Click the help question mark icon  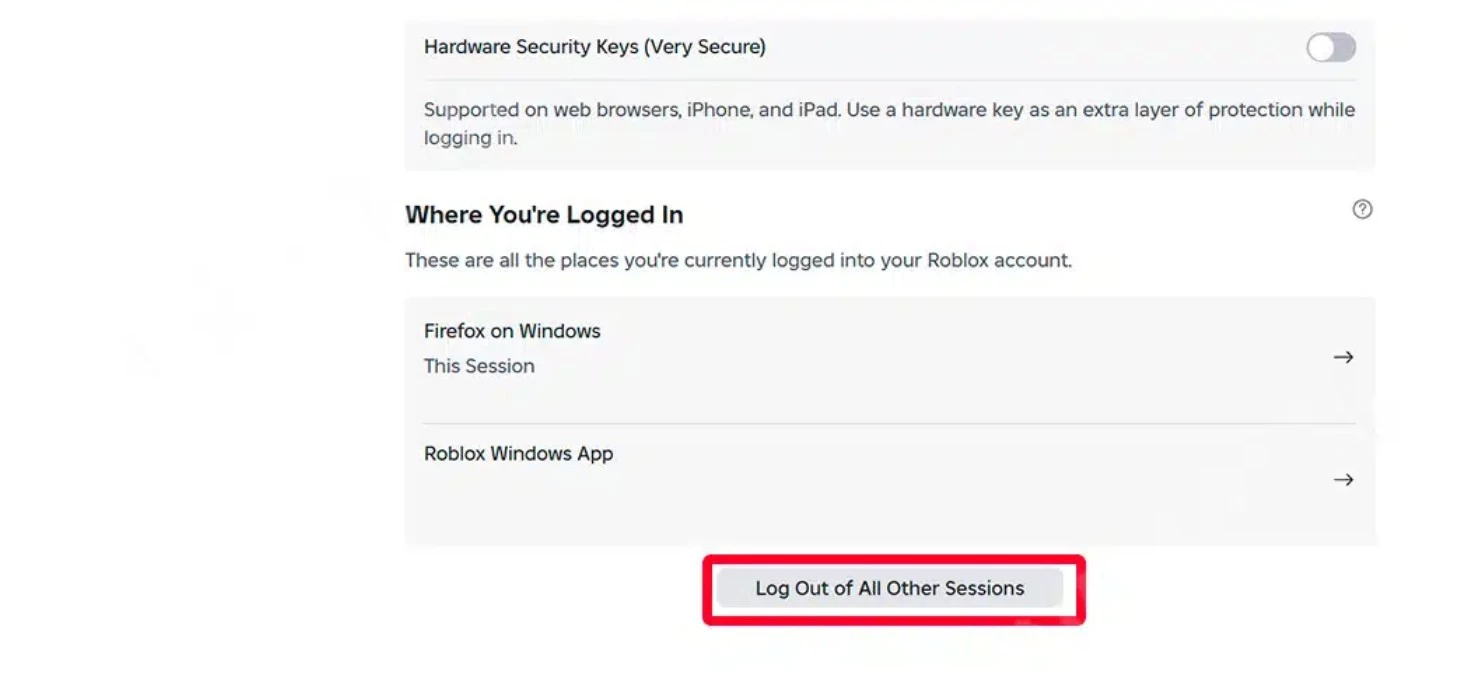pos(1361,210)
